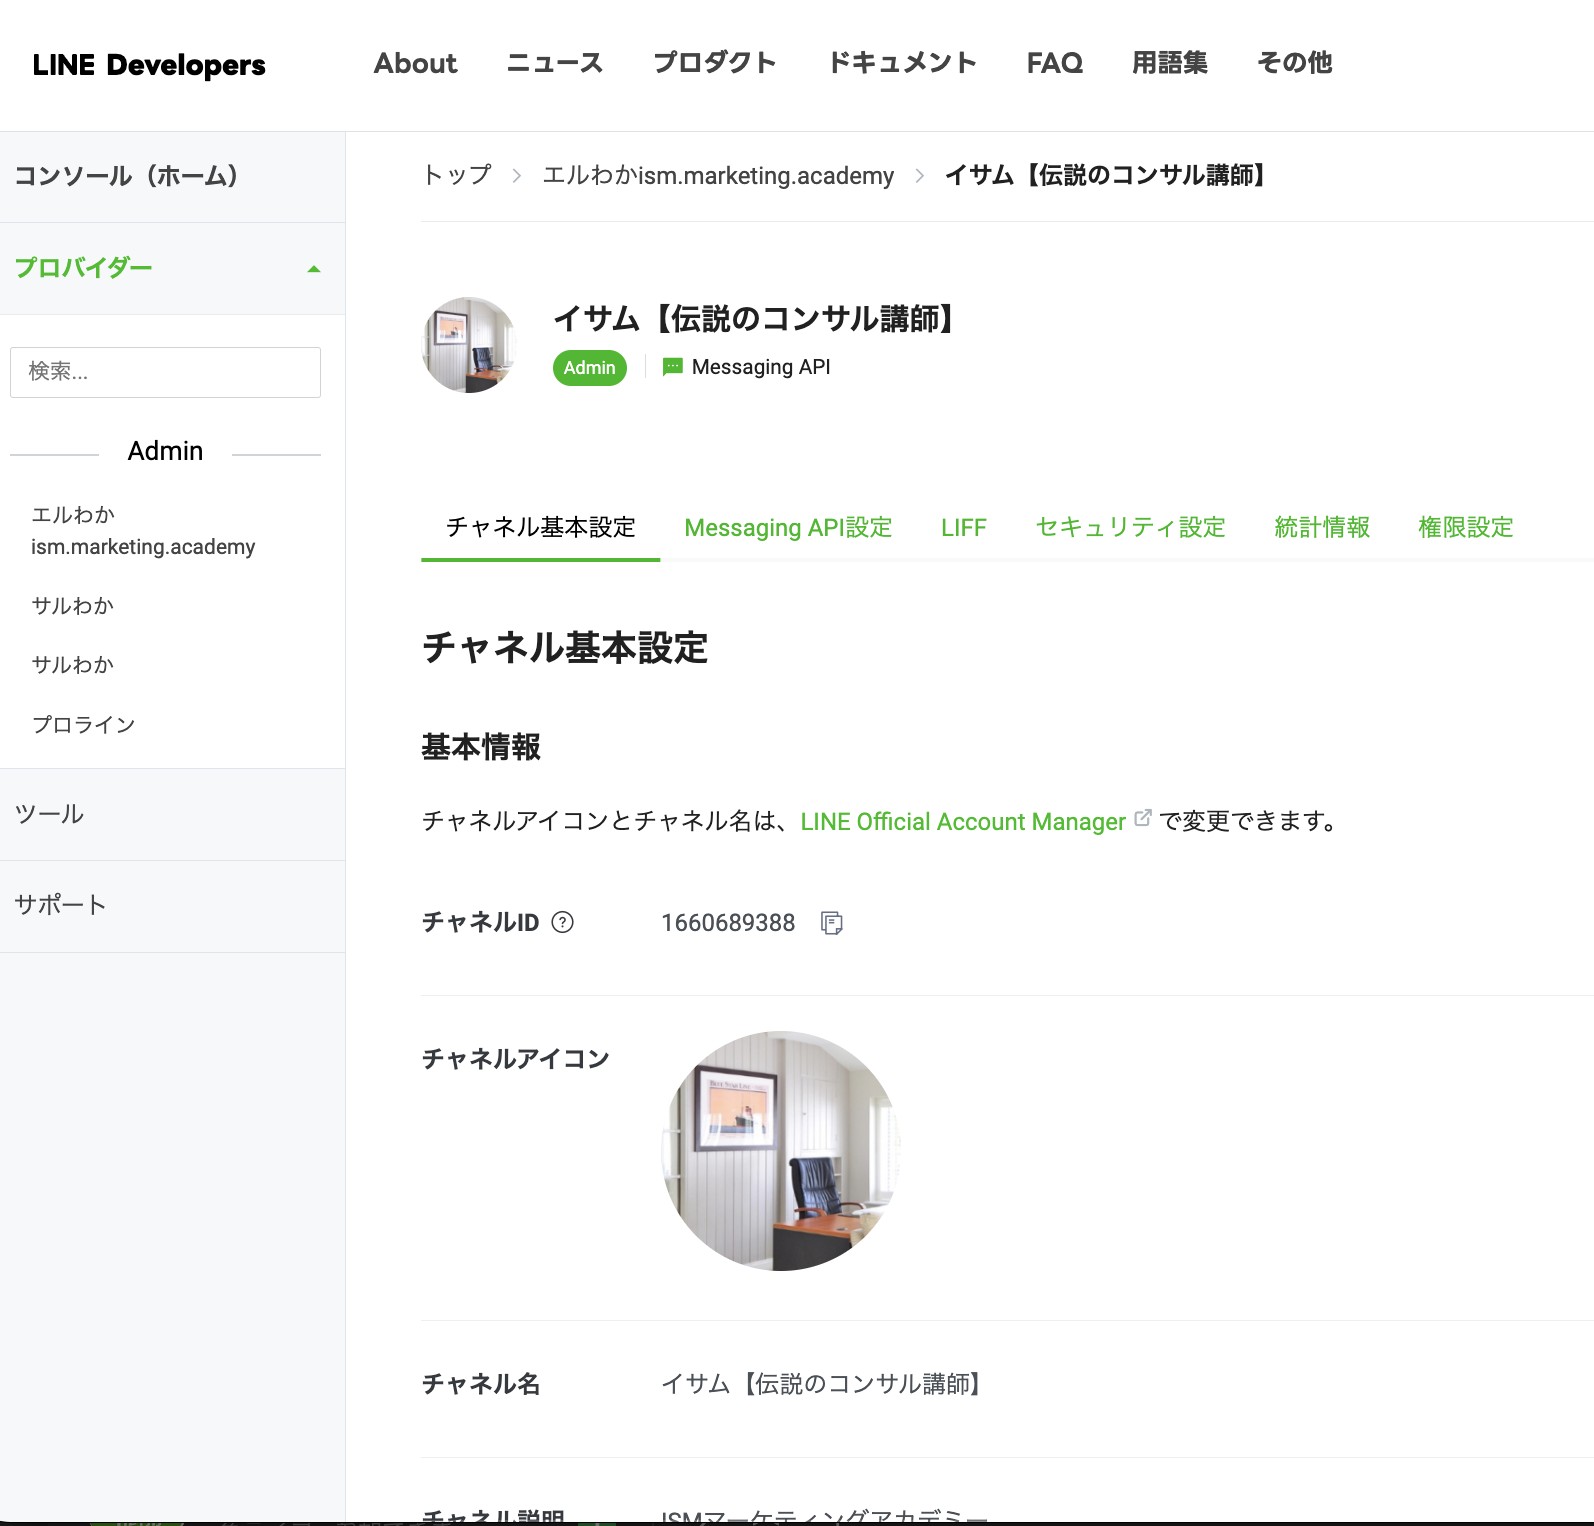Screen dimensions: 1594x1526
Task: Go to the FAQ page
Action: click(x=1055, y=63)
